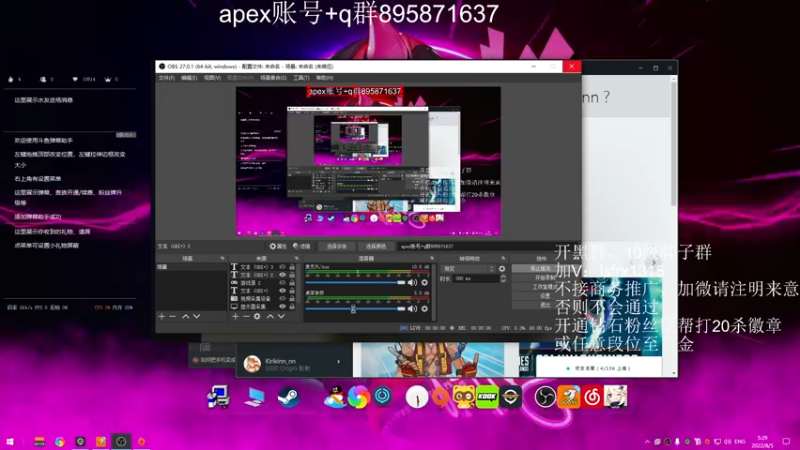Click 选择颜色 select color button
800x450 pixels.
pyautogui.click(x=376, y=246)
